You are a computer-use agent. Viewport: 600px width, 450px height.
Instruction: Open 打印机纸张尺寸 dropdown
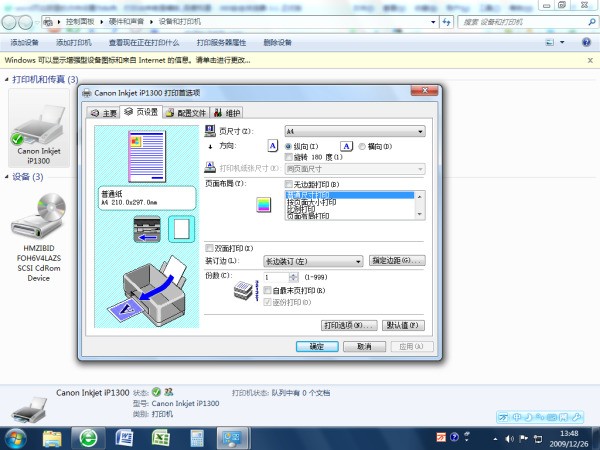pyautogui.click(x=355, y=169)
